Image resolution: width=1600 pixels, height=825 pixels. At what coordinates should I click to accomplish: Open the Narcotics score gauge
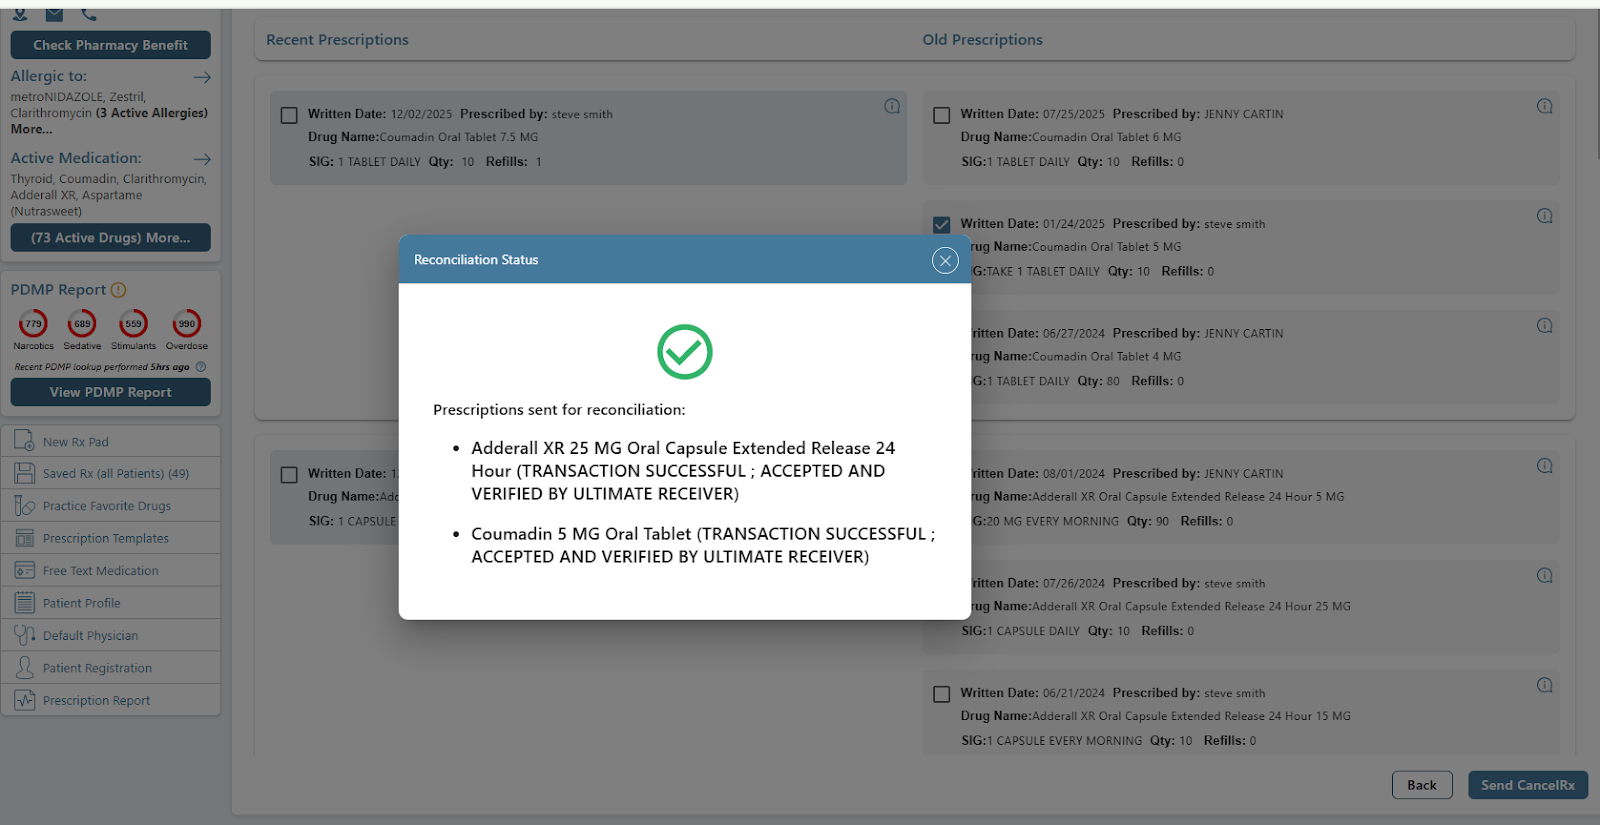click(33, 324)
